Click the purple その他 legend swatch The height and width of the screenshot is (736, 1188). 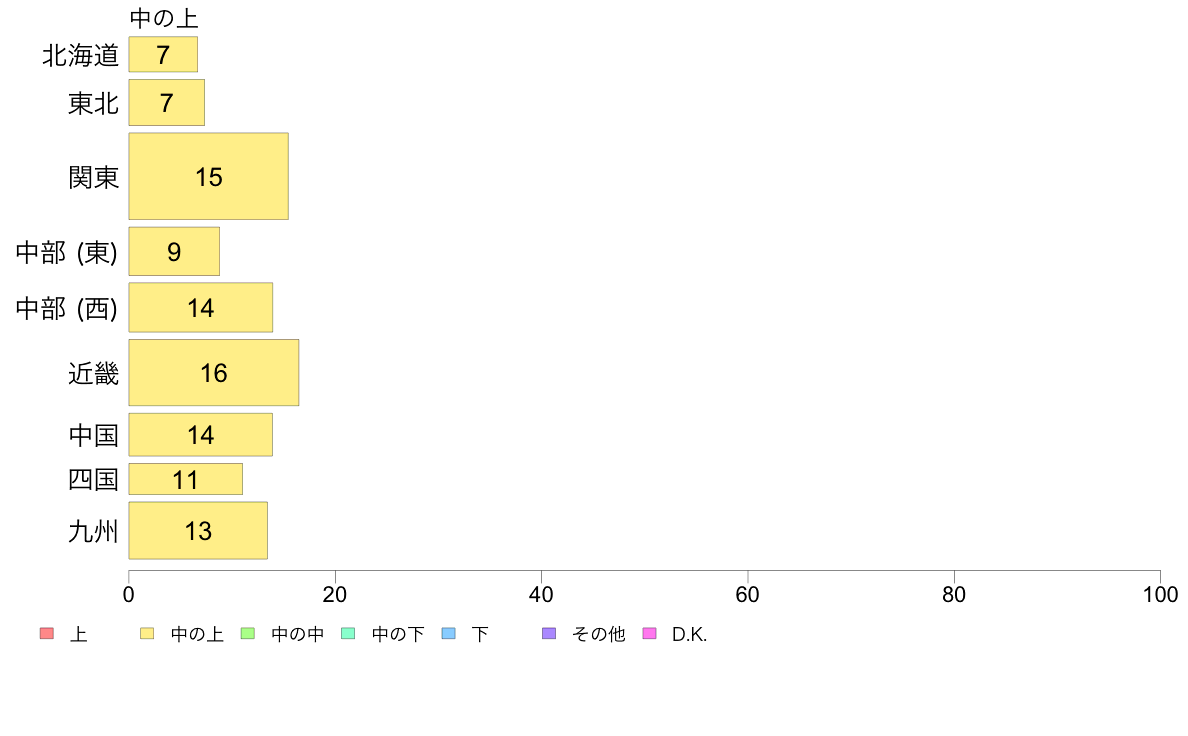click(549, 634)
